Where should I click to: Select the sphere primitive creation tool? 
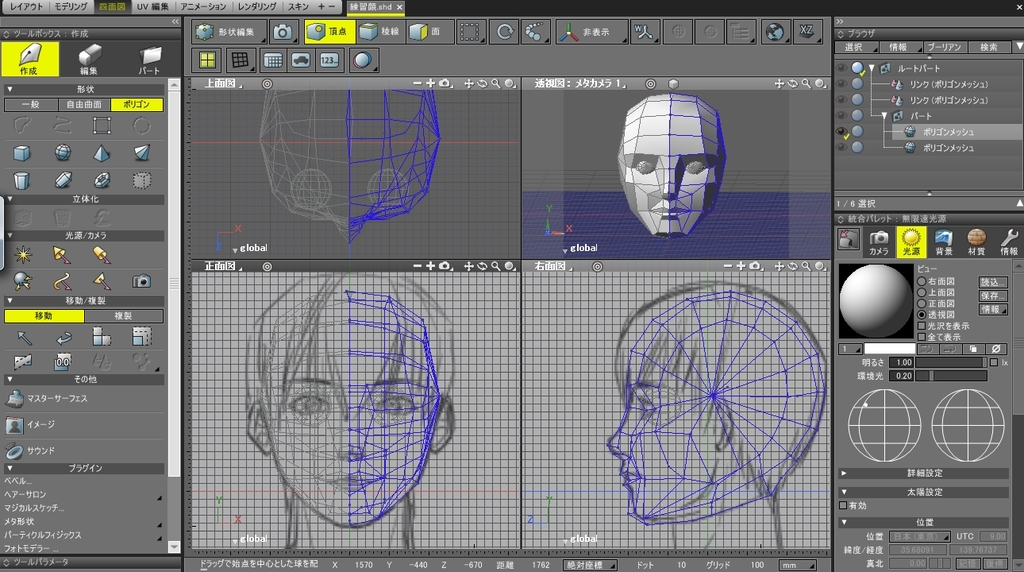[x=62, y=153]
